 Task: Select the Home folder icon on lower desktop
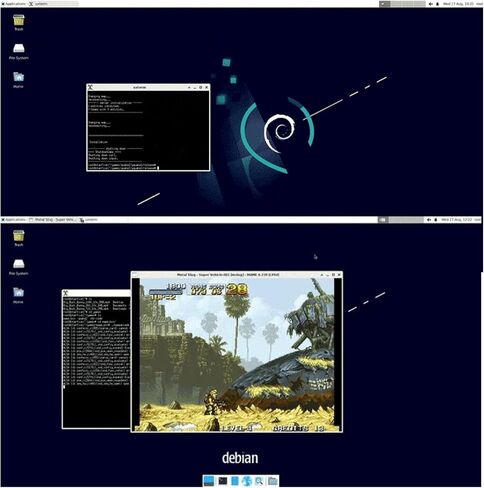[x=19, y=295]
